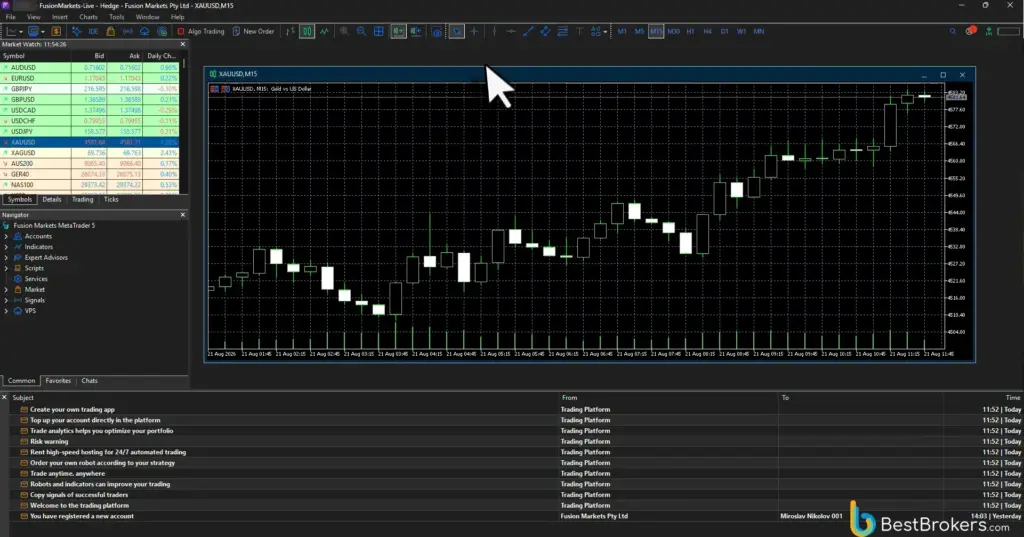Select XAGUSD in Market Watch

tap(91, 153)
